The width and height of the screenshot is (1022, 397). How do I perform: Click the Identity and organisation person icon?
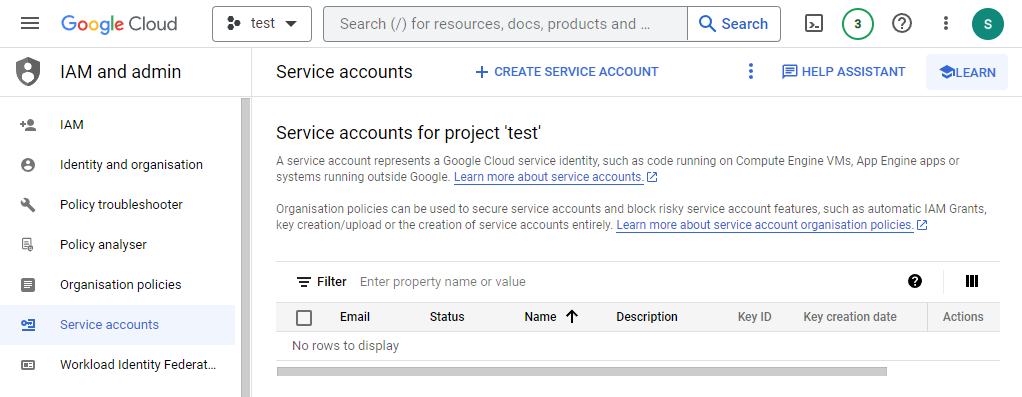point(28,165)
